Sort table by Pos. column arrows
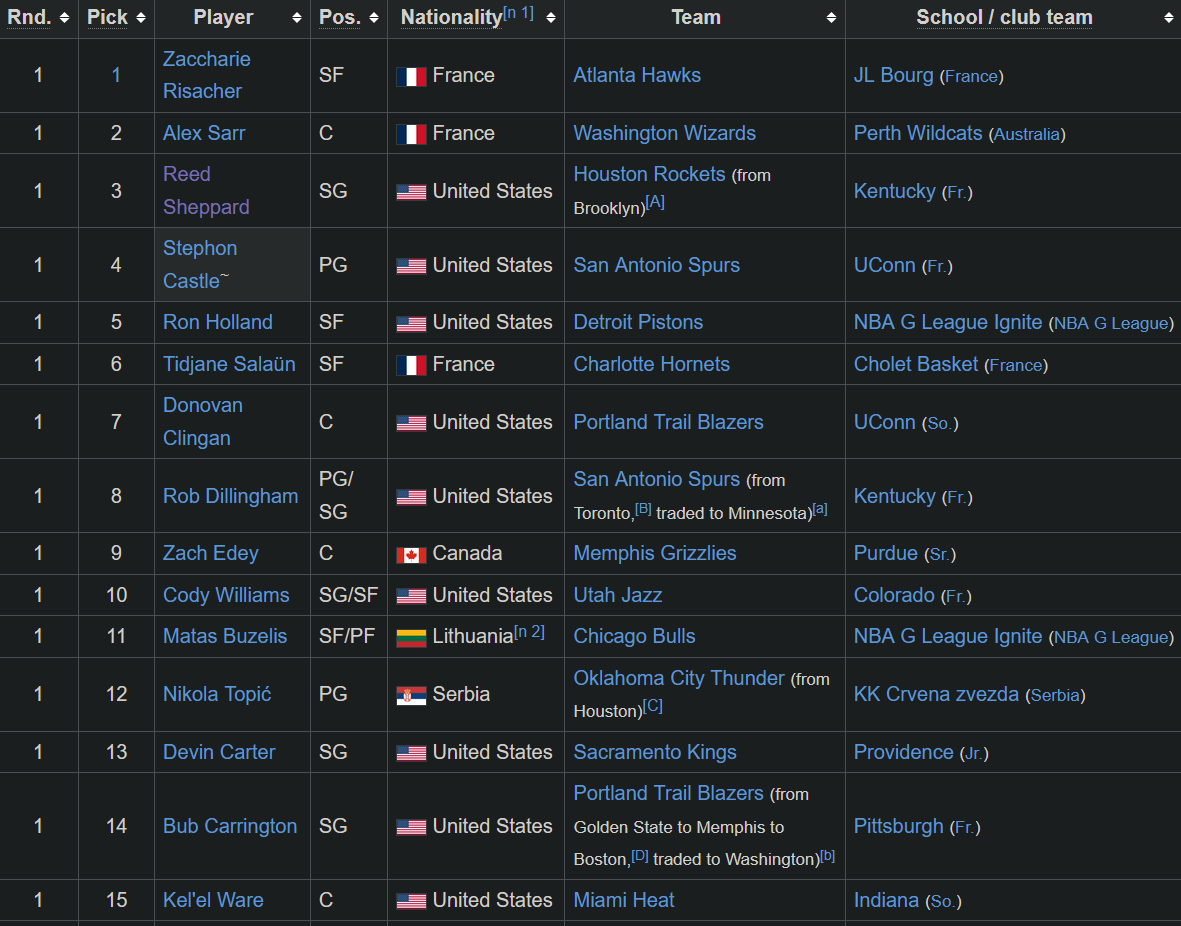Image resolution: width=1181 pixels, height=926 pixels. click(x=374, y=17)
